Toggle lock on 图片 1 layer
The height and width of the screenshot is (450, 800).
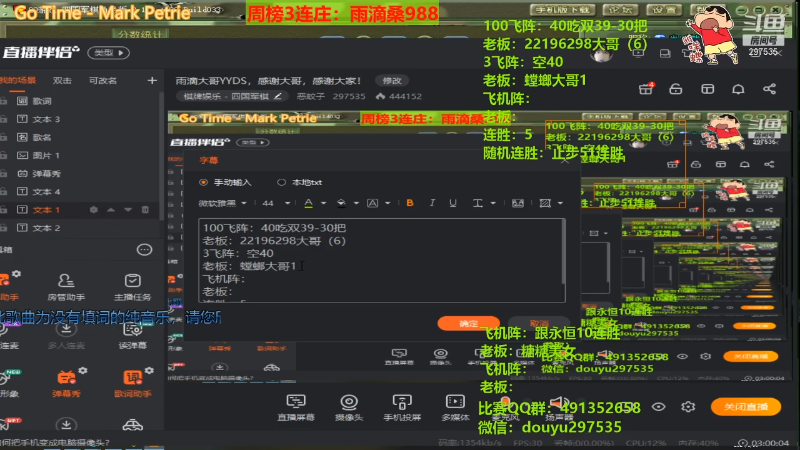(x=4, y=155)
